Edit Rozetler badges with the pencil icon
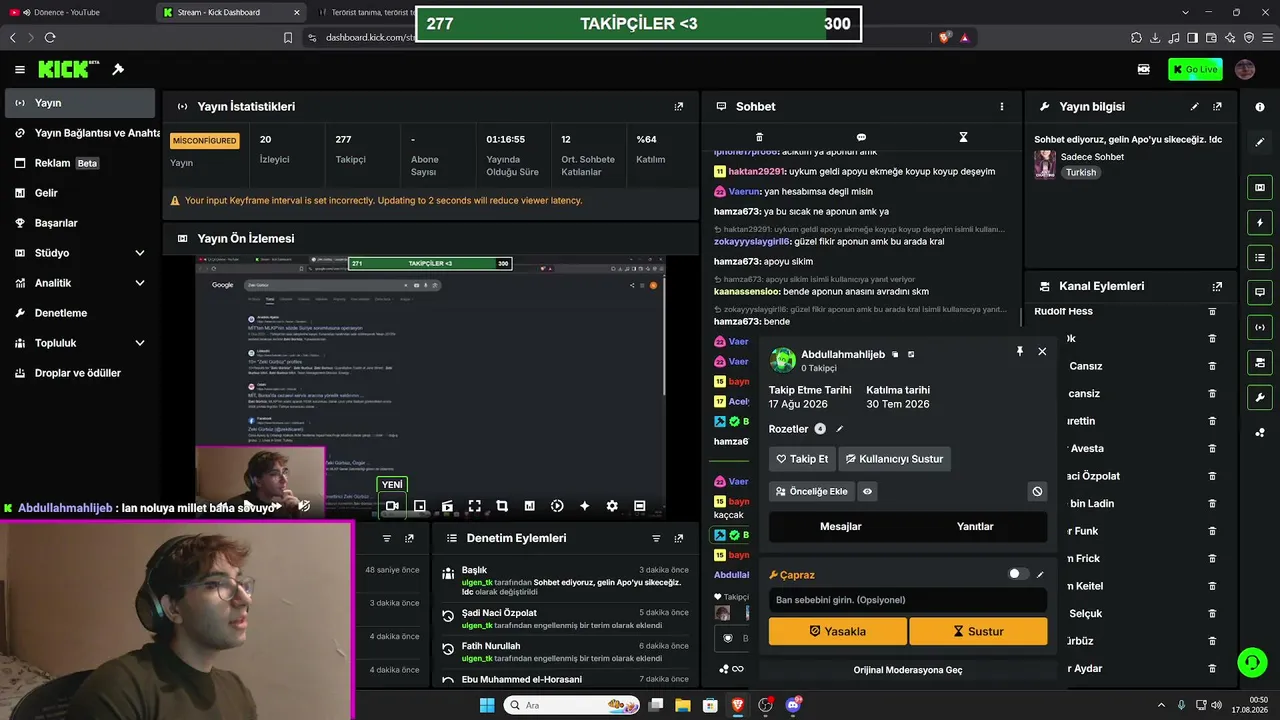 click(x=840, y=429)
